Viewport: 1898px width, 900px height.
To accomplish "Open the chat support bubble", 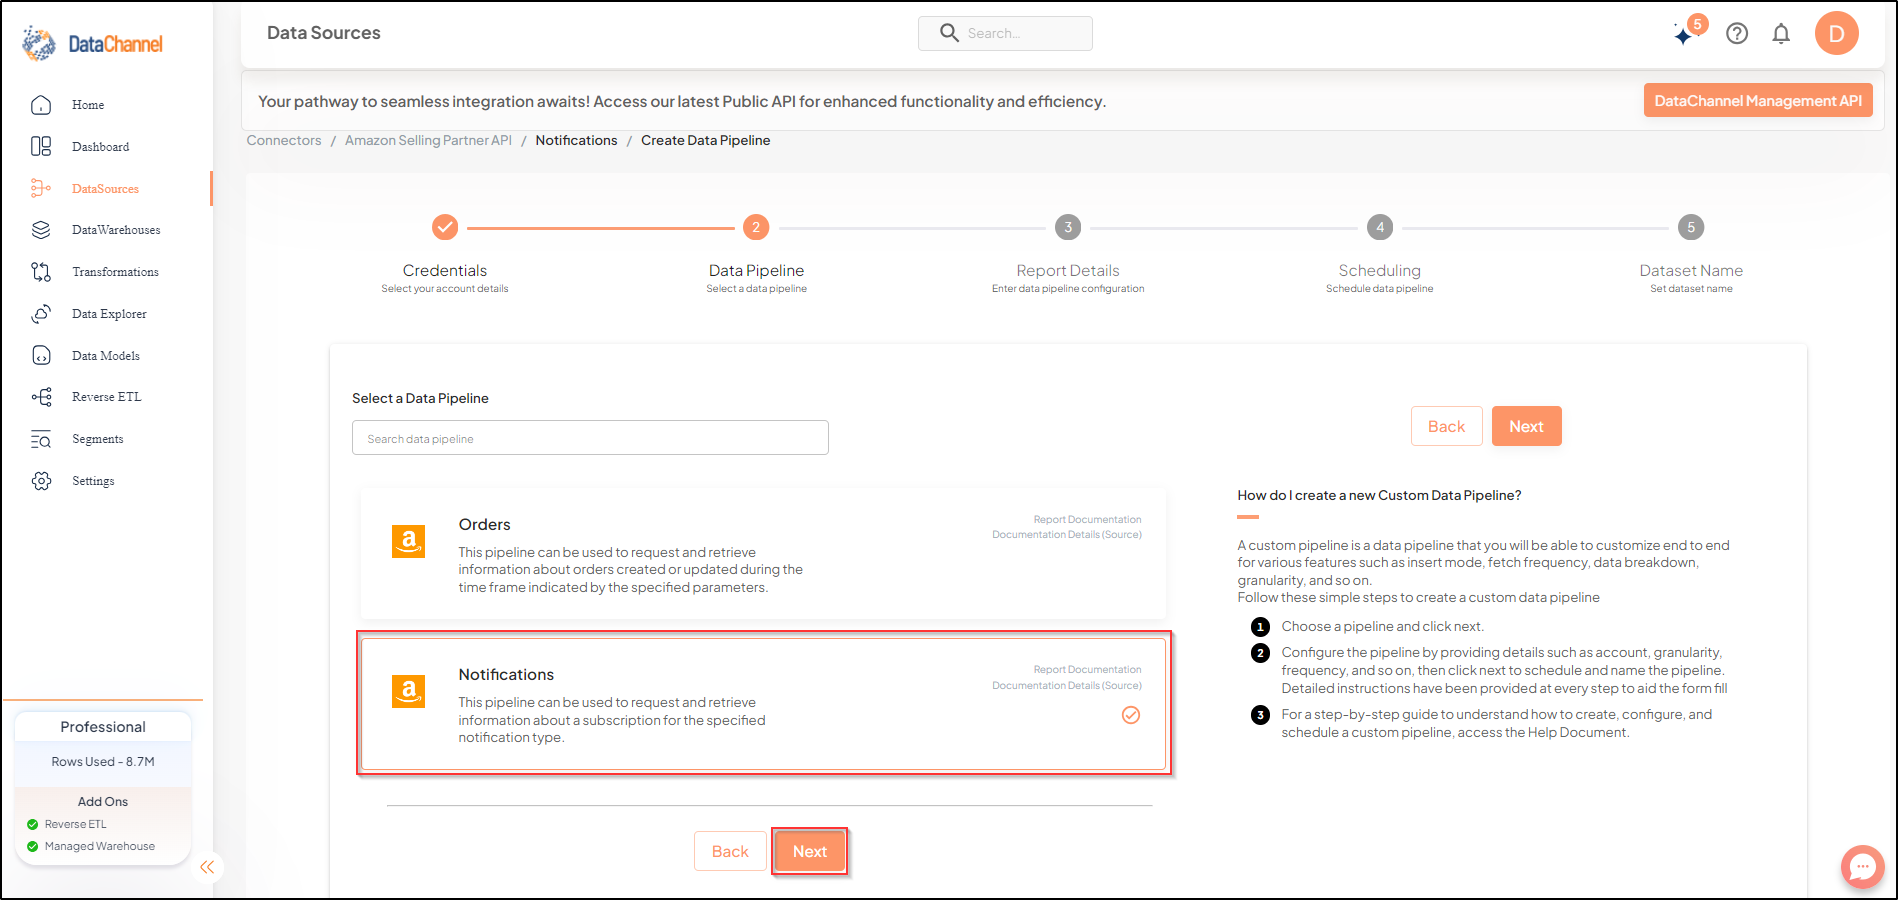I will (1862, 867).
